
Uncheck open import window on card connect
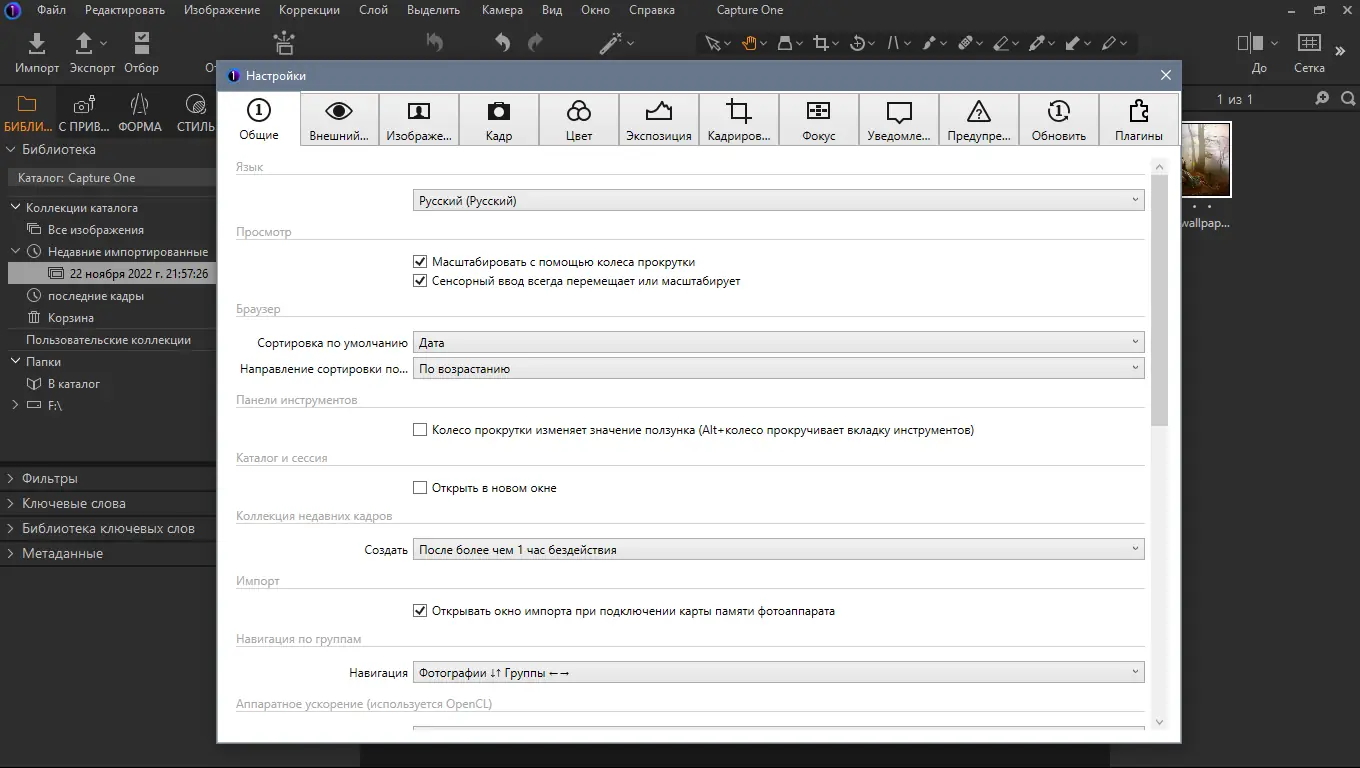point(420,610)
